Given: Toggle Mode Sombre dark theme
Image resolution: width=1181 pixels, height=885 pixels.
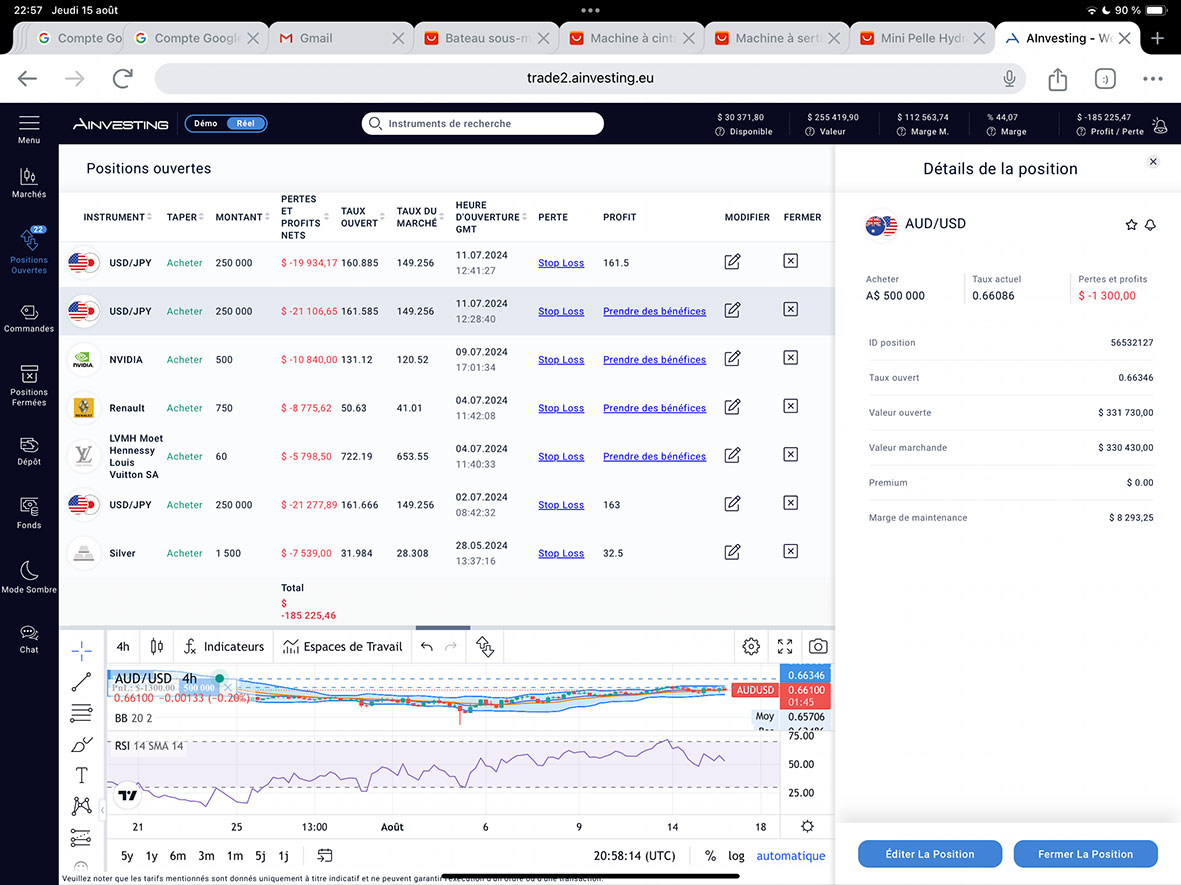Looking at the screenshot, I should pyautogui.click(x=29, y=574).
